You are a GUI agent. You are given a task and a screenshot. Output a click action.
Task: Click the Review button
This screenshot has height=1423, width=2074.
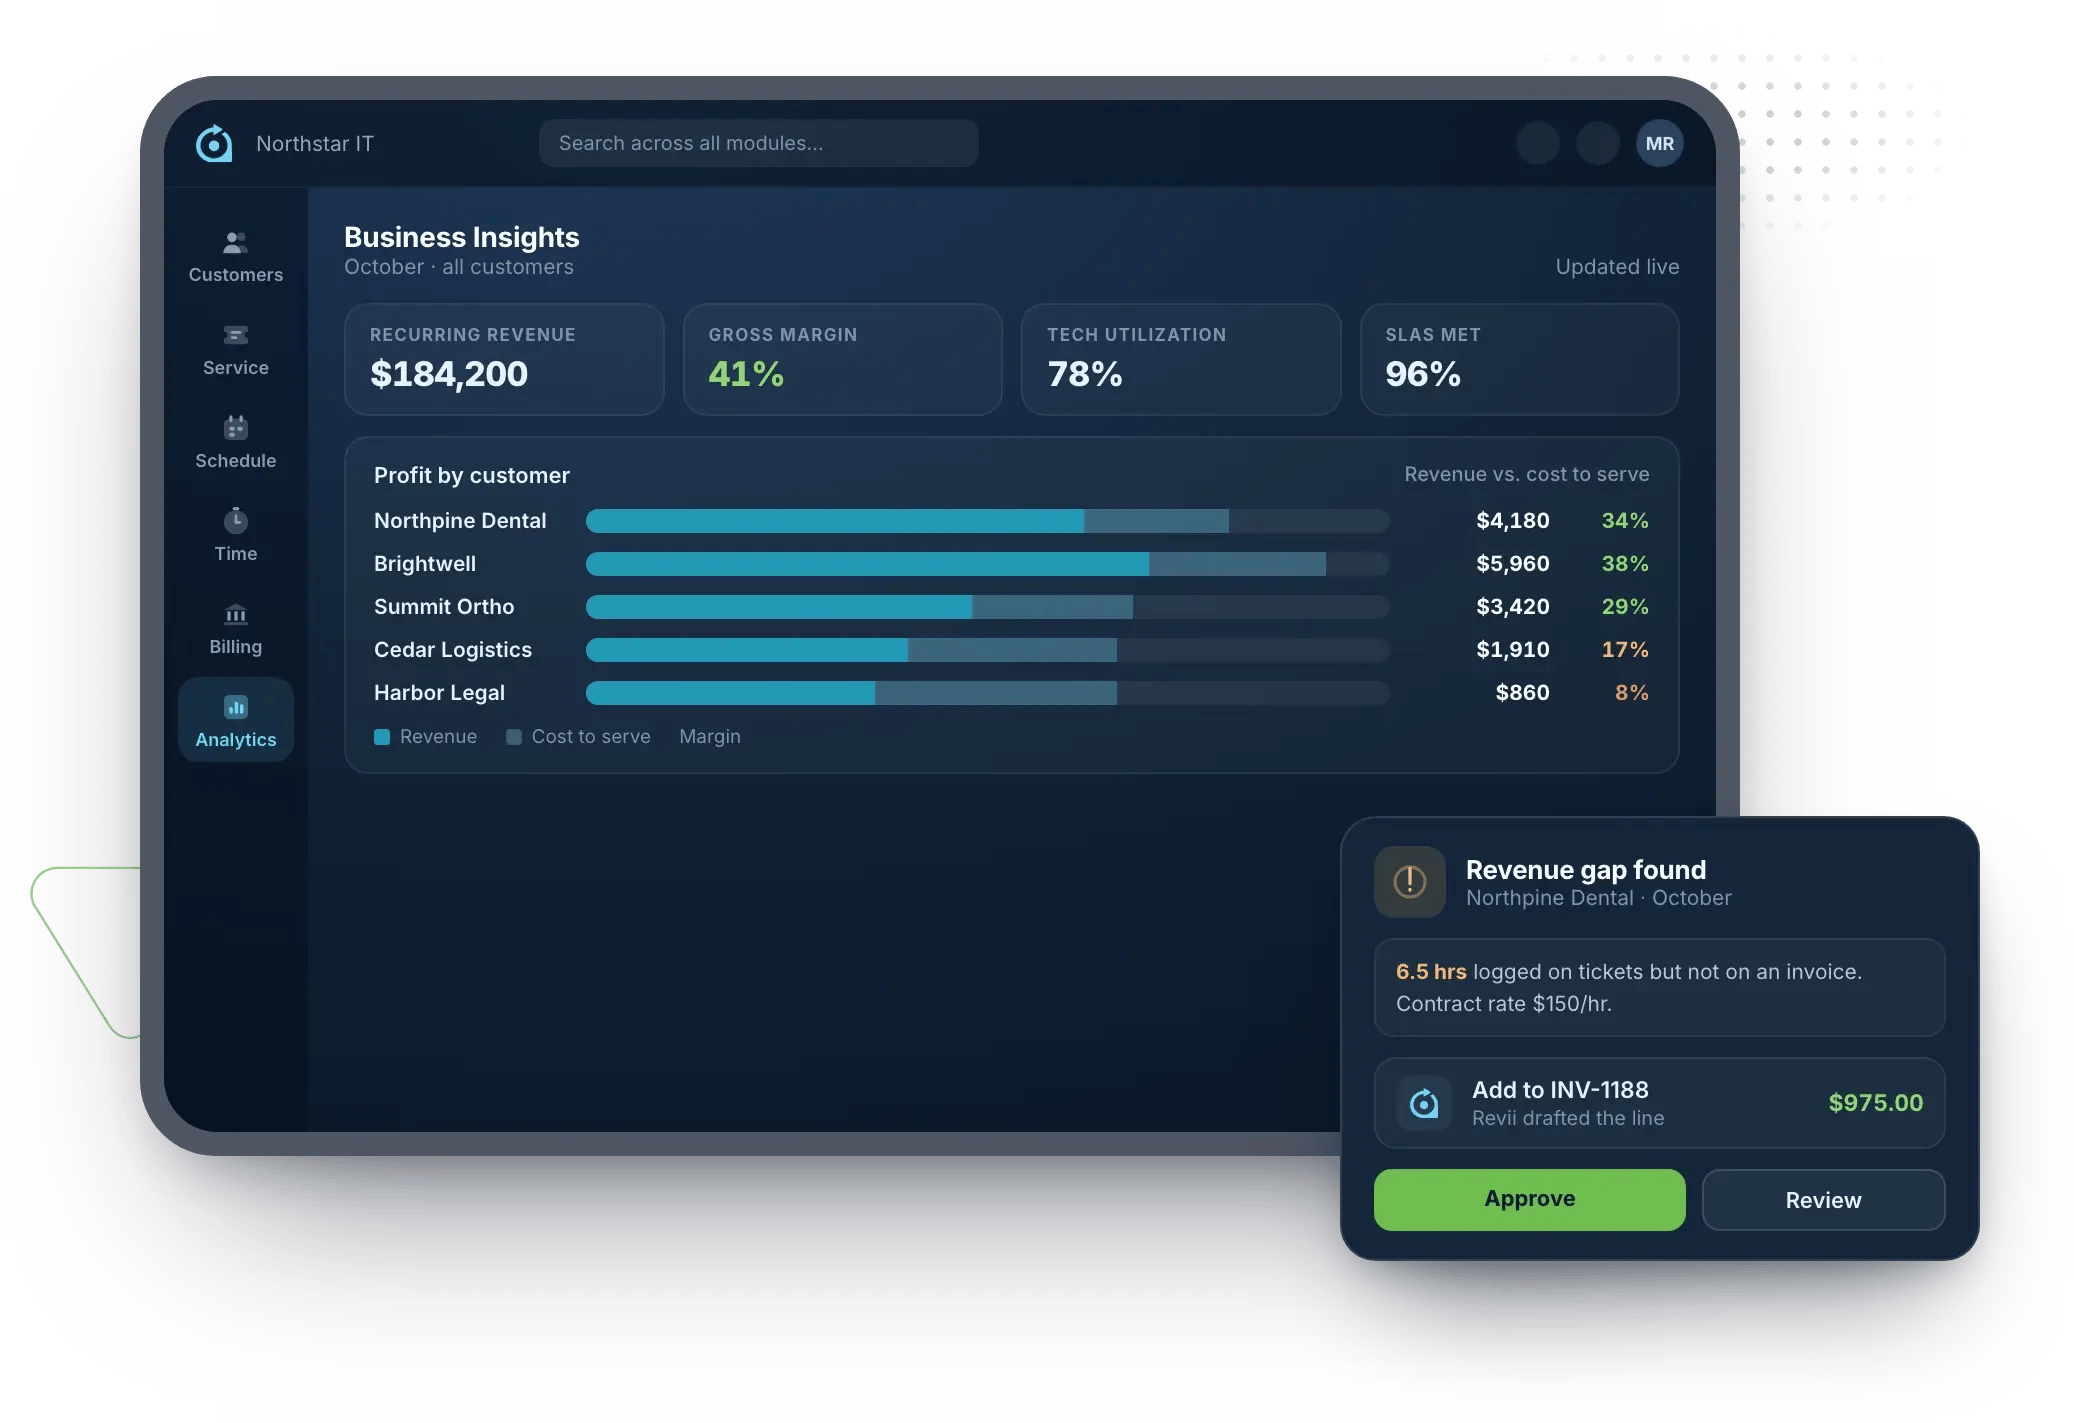pyautogui.click(x=1823, y=1199)
